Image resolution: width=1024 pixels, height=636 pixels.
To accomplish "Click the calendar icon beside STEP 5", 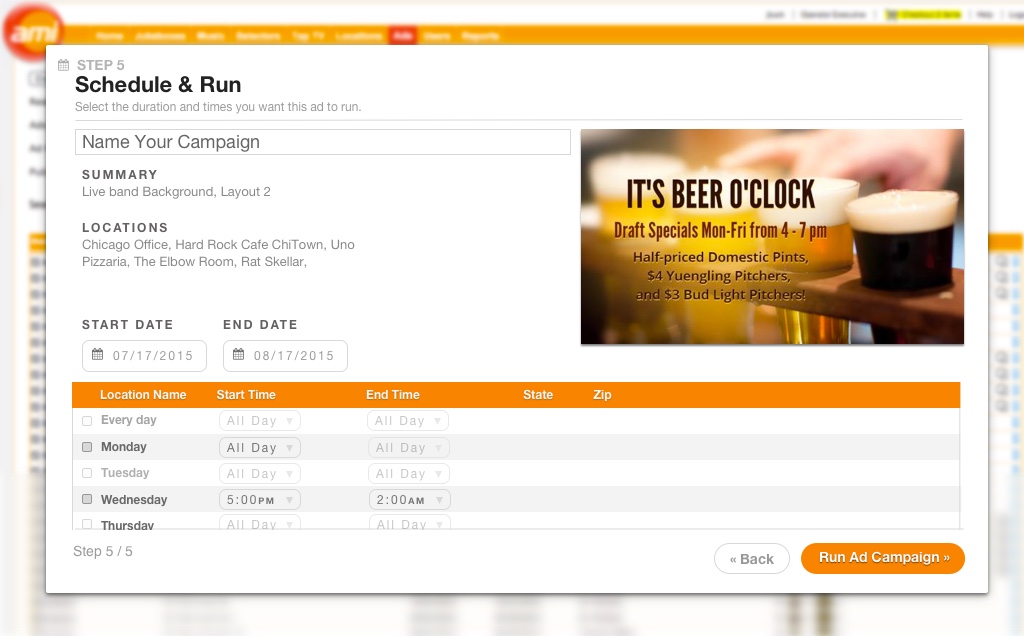I will 64,66.
